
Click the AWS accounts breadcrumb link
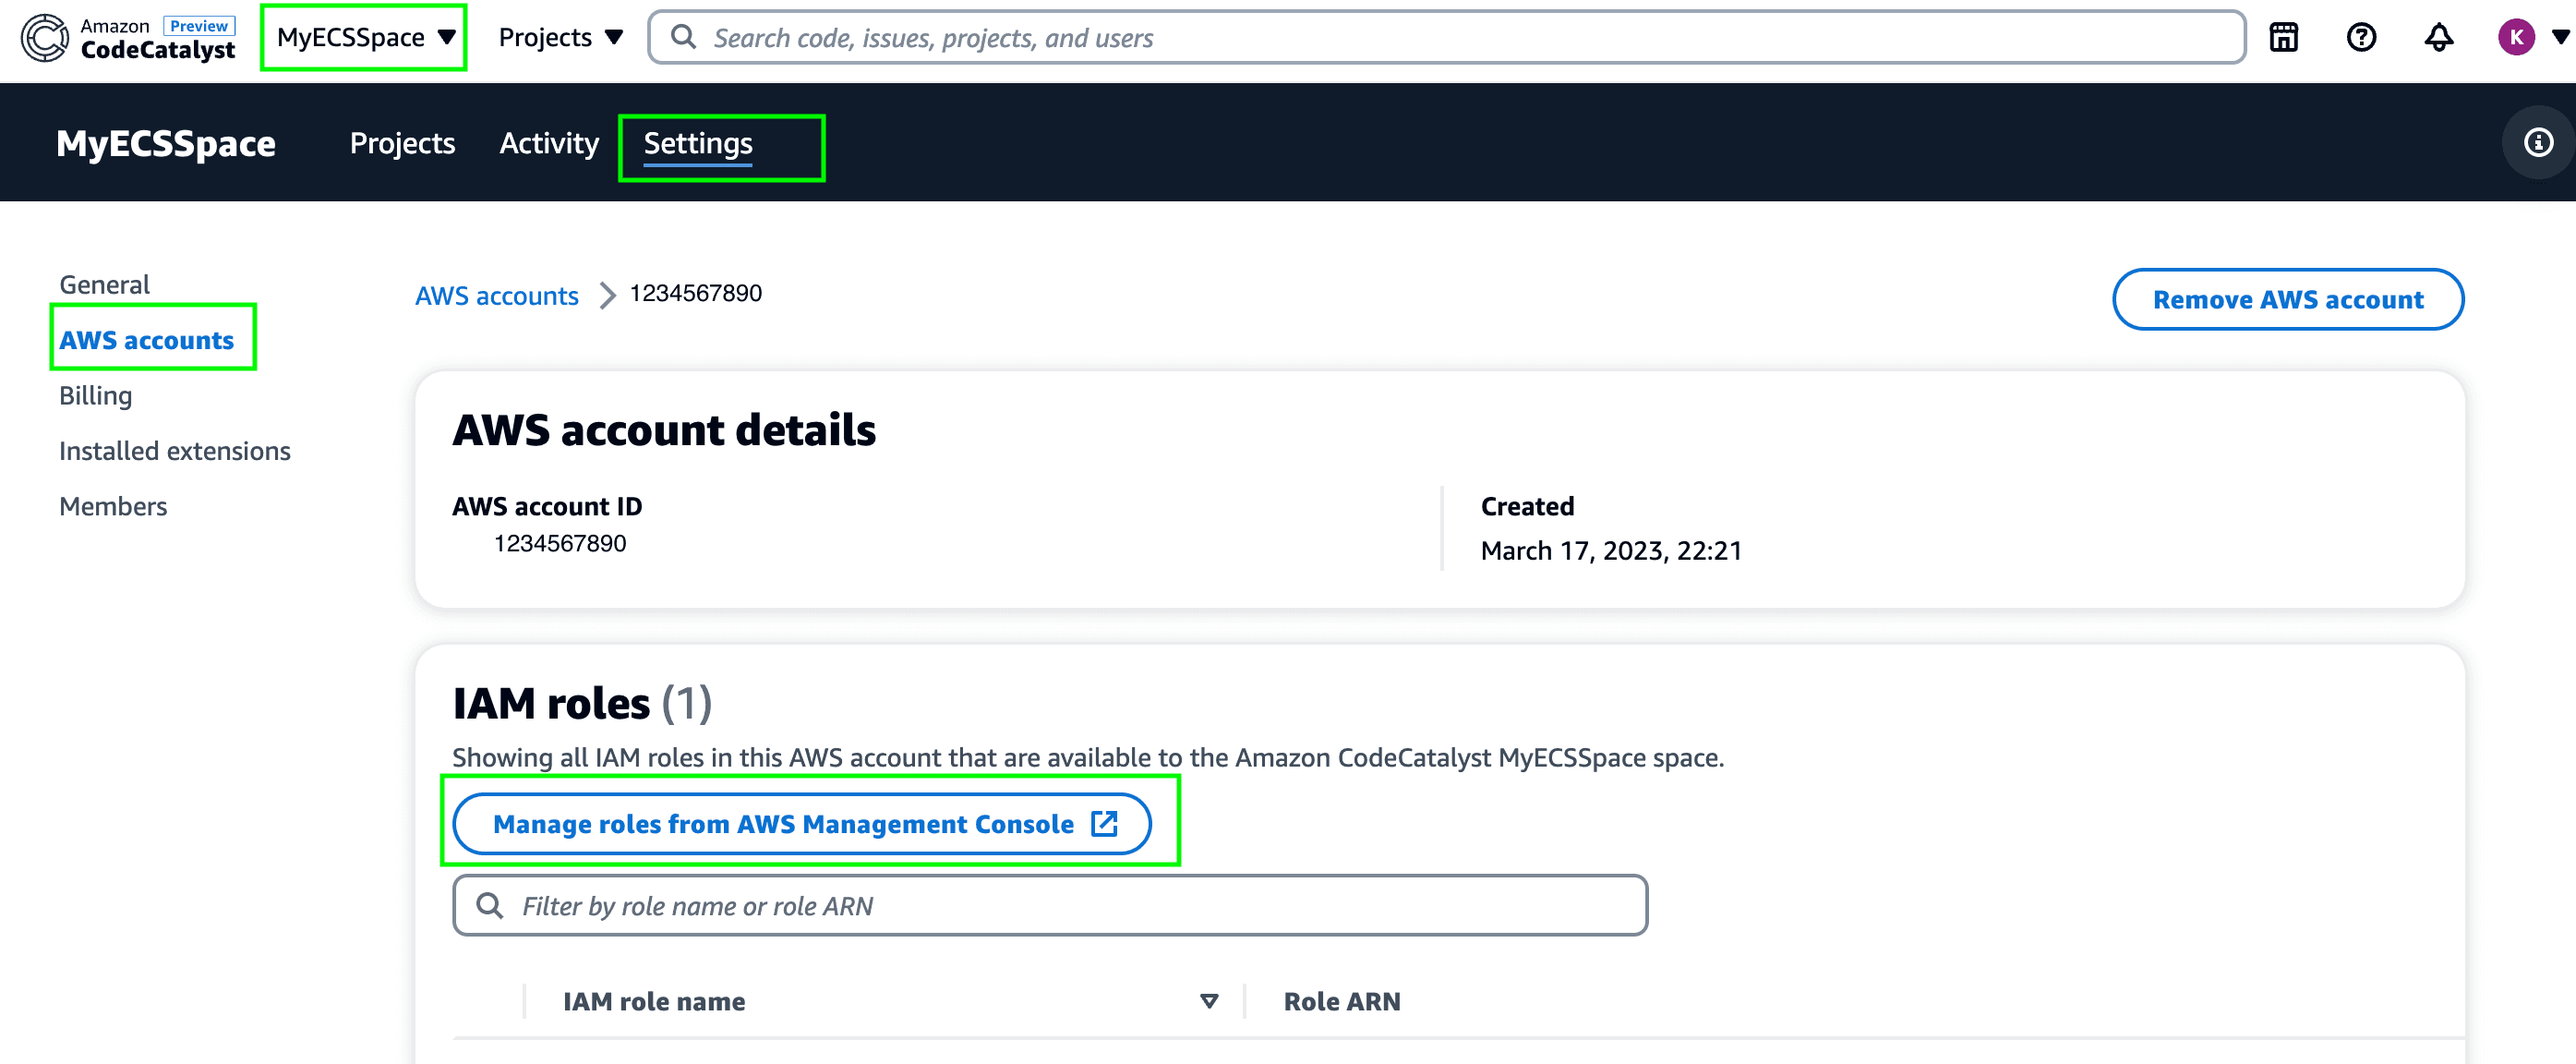[497, 296]
